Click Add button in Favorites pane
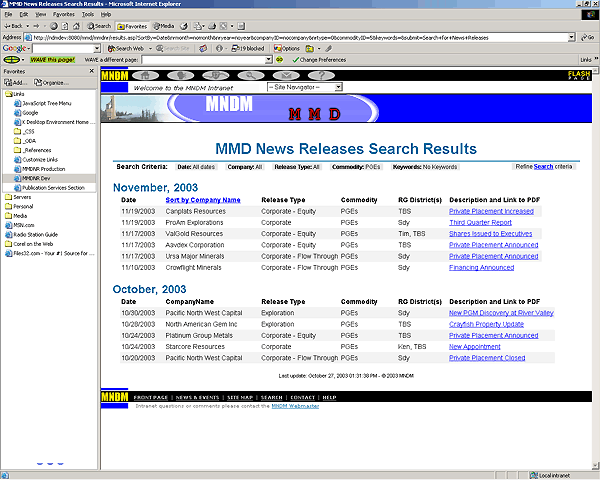 click(x=16, y=83)
